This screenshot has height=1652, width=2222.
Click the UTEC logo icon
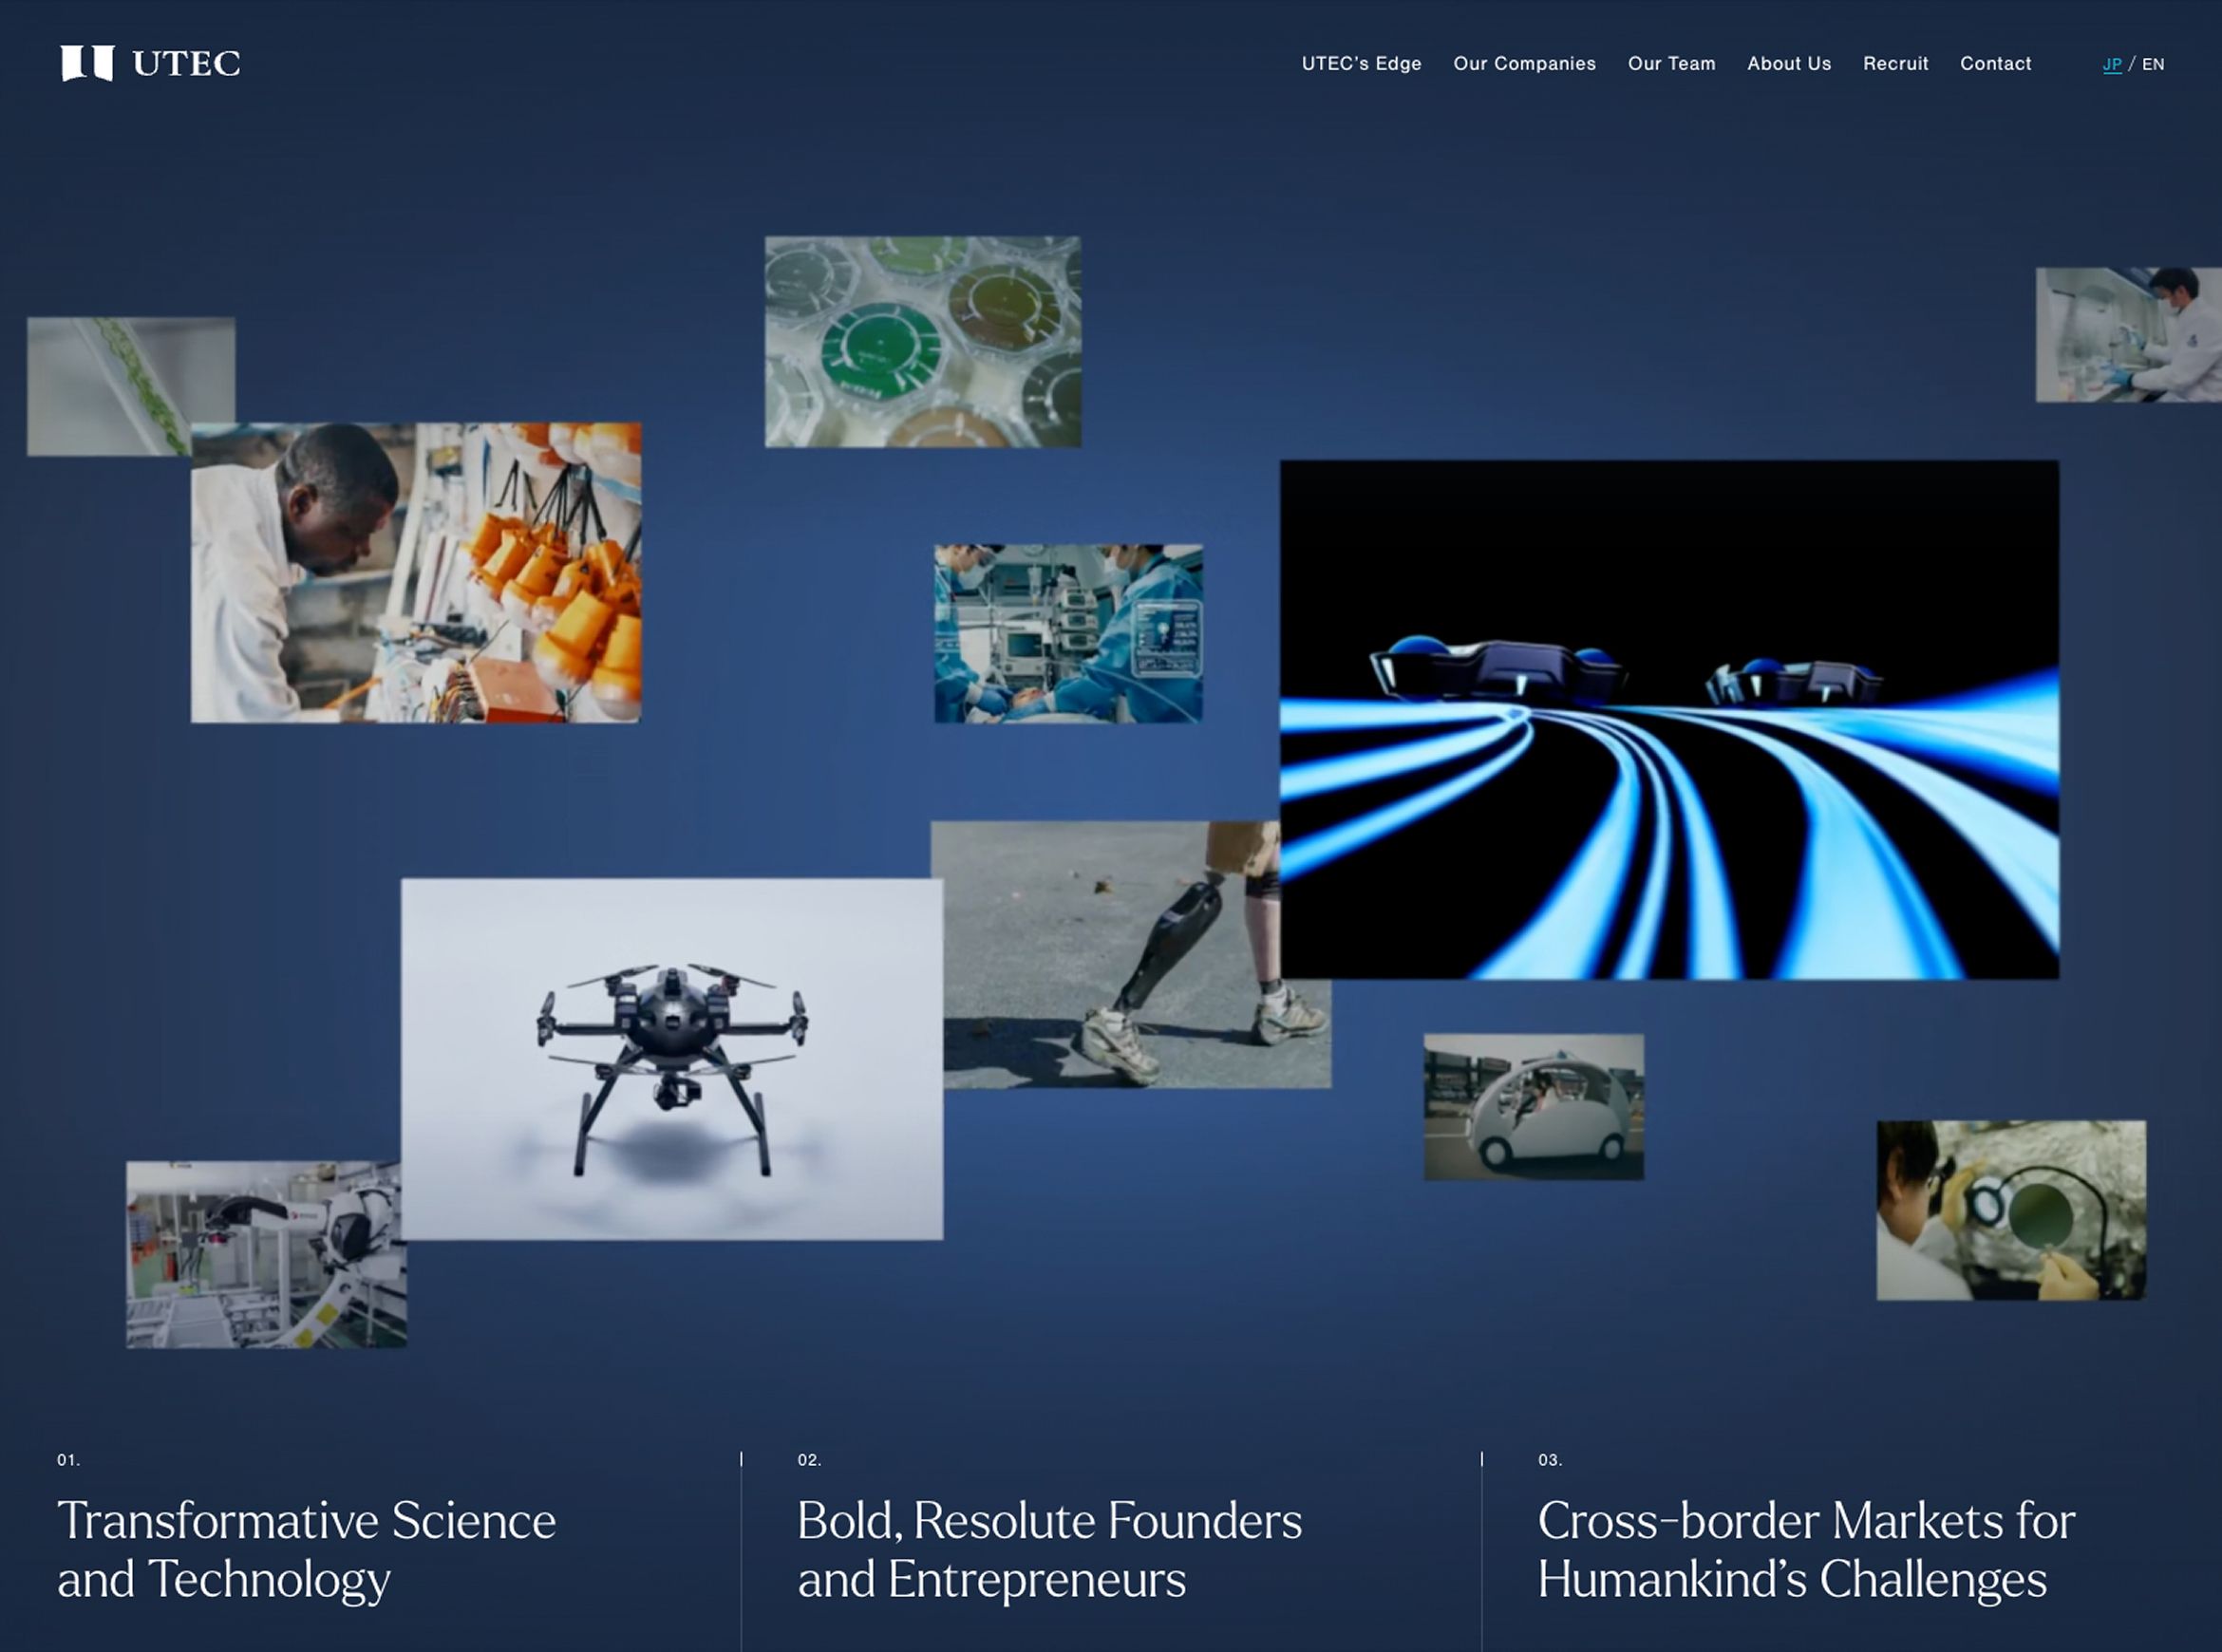pos(87,63)
